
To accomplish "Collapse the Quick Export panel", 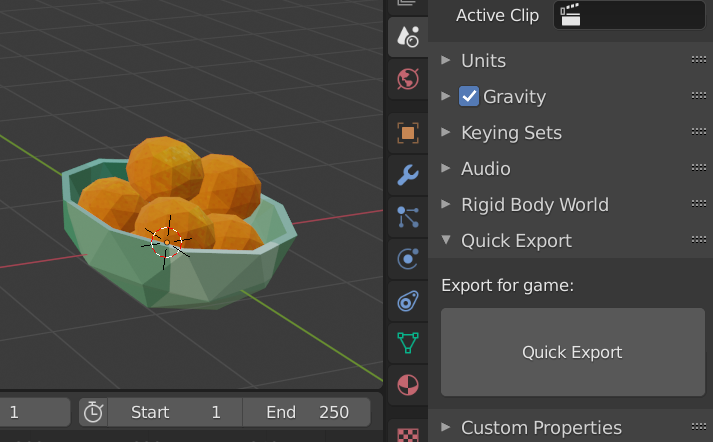I will [x=446, y=240].
